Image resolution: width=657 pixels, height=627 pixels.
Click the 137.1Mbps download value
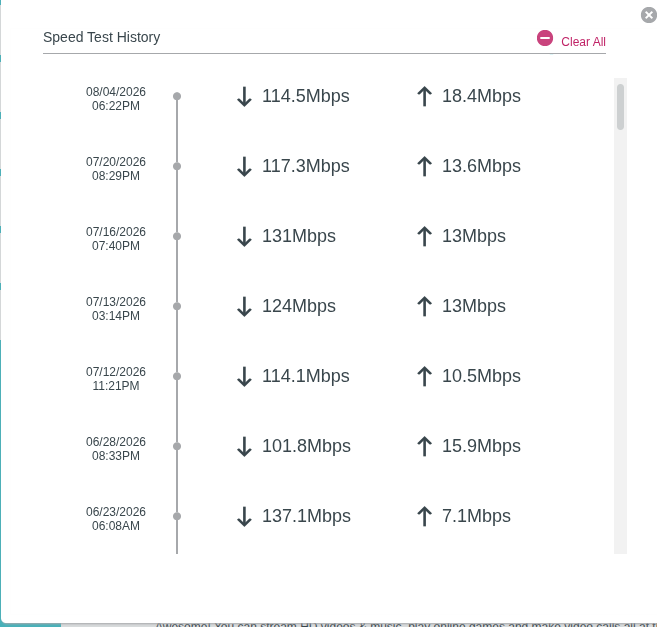pos(306,516)
